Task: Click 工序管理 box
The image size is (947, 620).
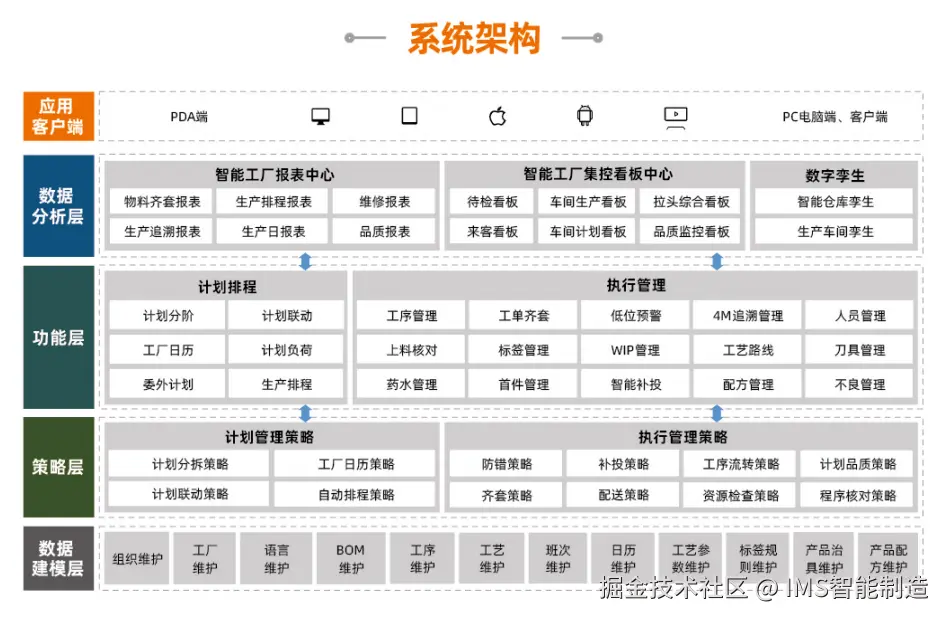Action: click(411, 316)
